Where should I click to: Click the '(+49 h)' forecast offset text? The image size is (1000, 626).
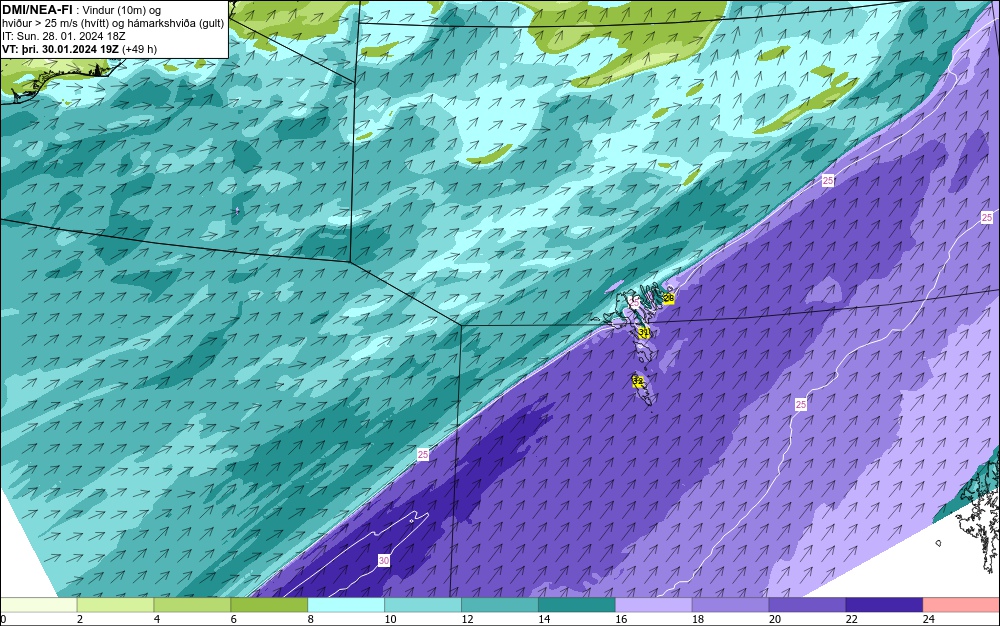(x=140, y=49)
